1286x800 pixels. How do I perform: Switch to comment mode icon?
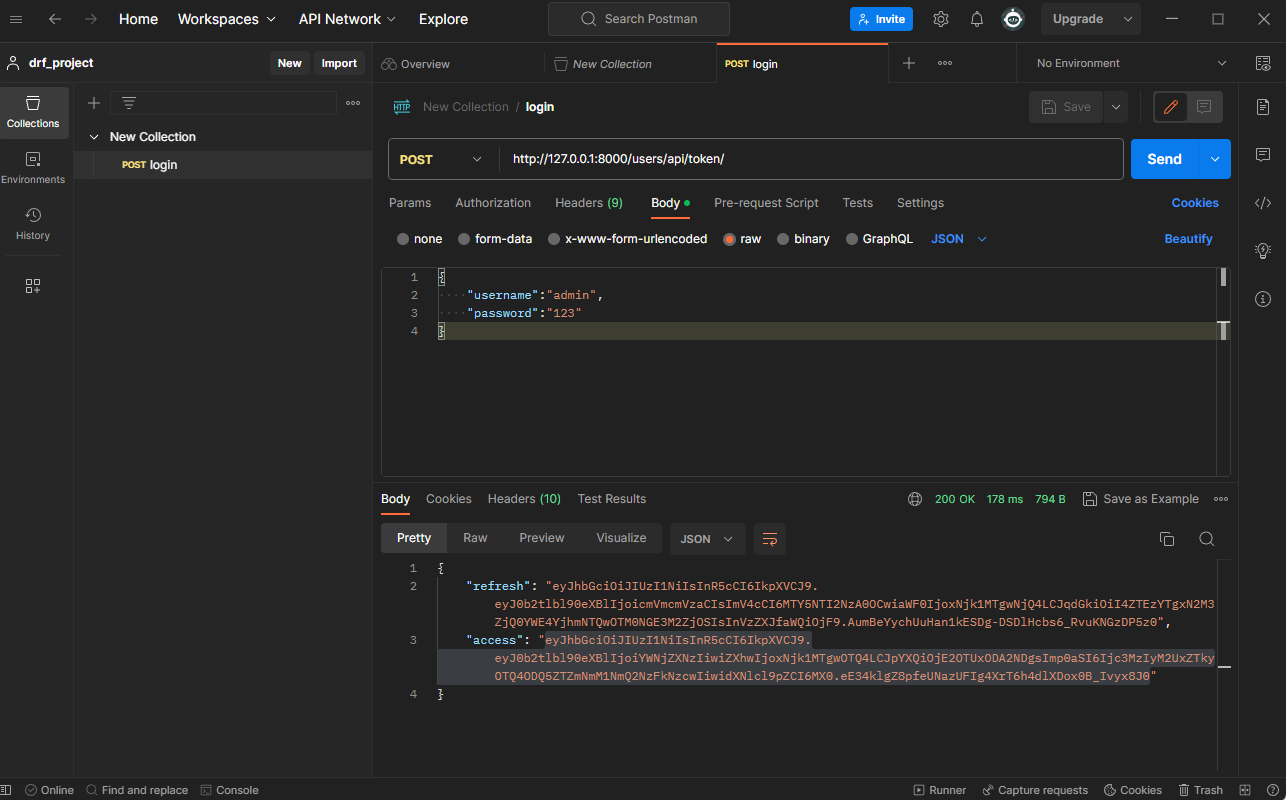click(1204, 107)
